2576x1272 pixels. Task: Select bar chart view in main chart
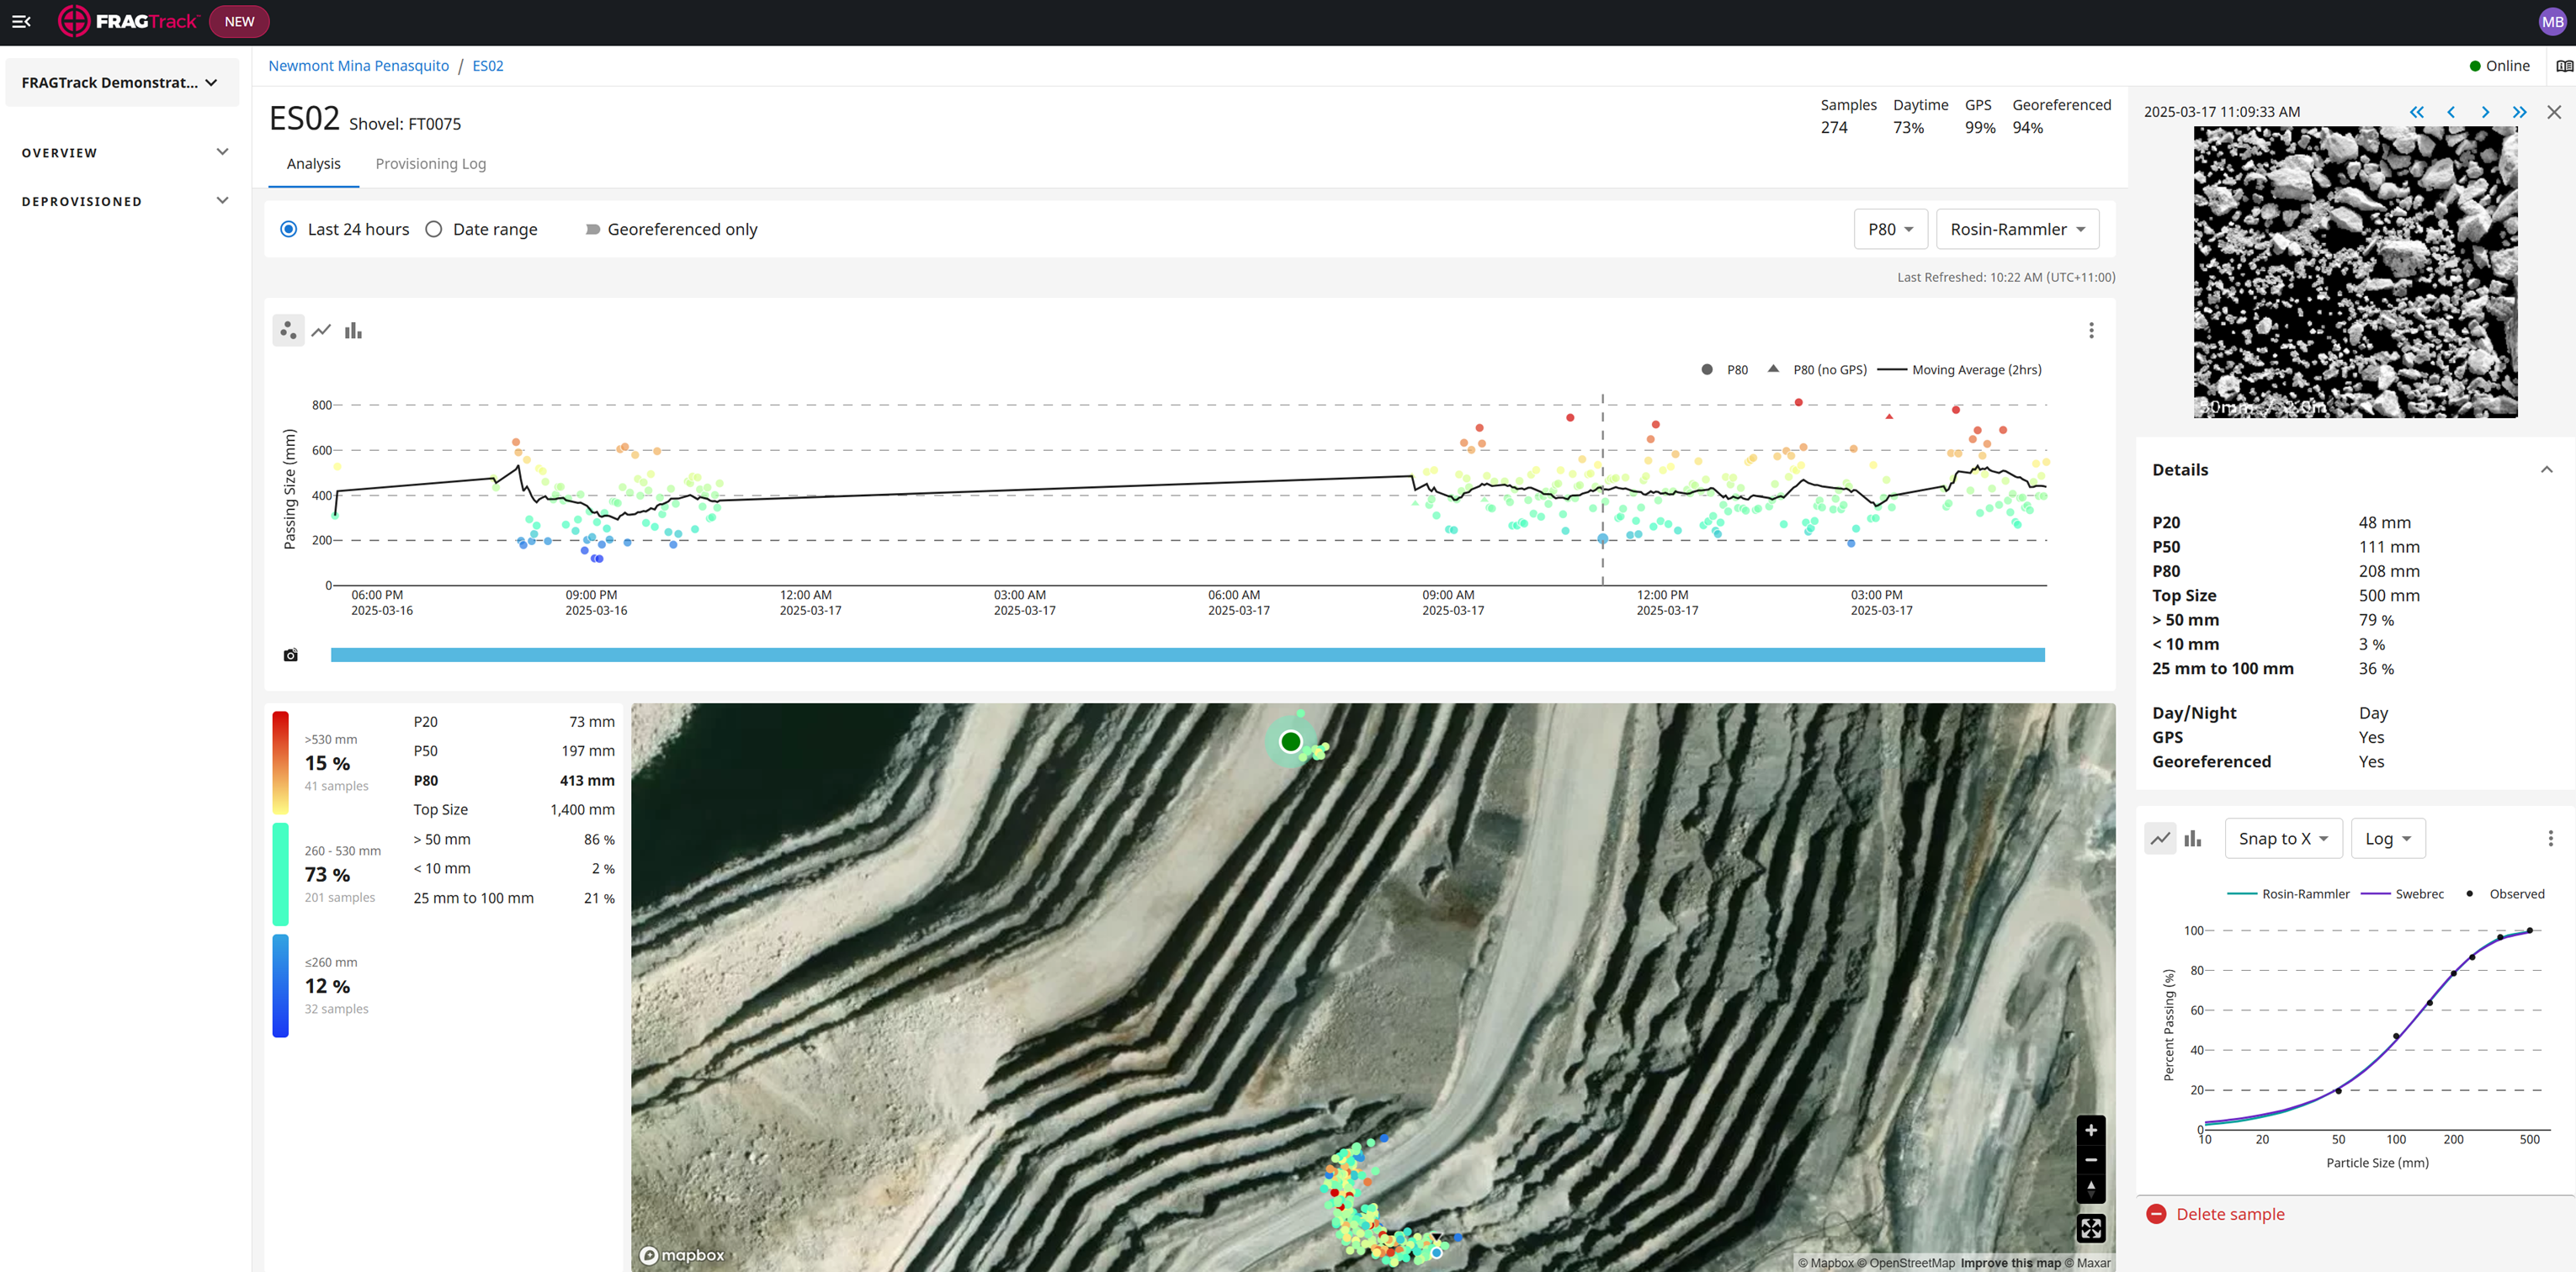353,330
